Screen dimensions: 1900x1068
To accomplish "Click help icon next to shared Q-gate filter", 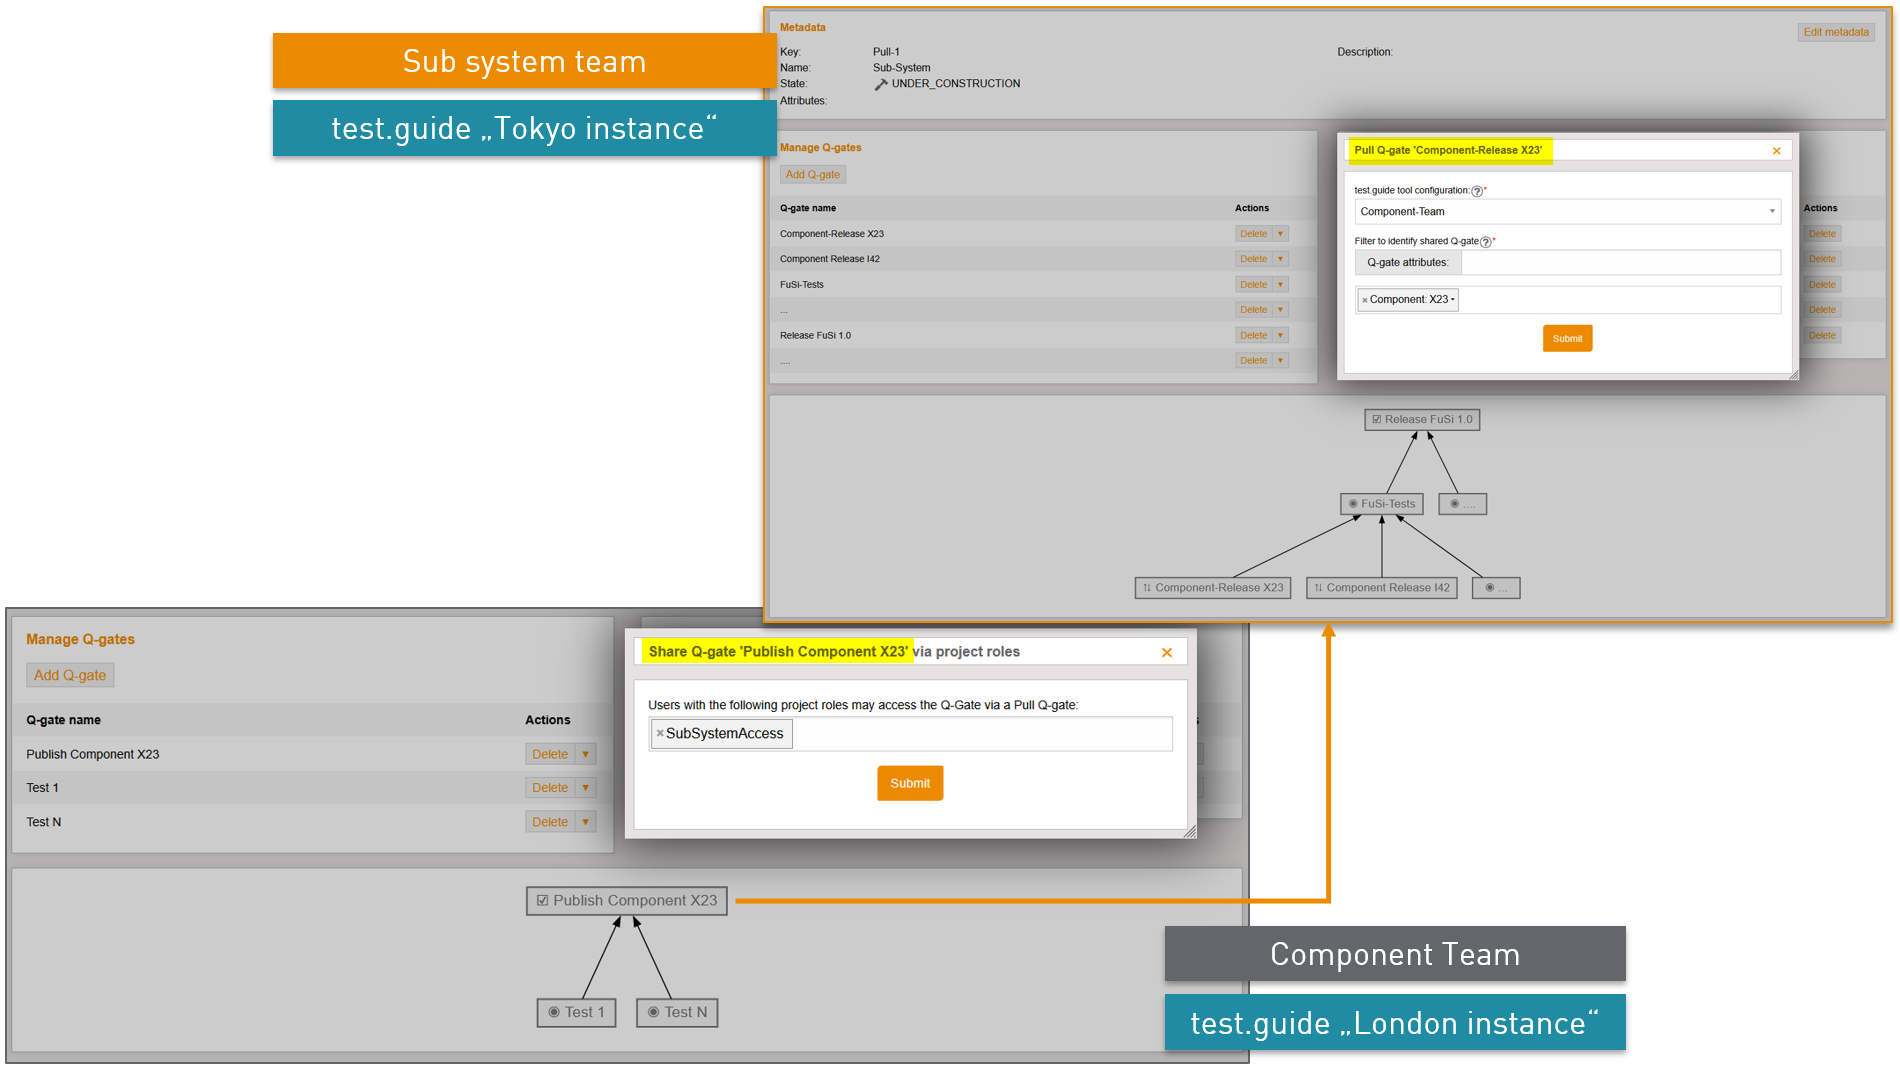I will [1486, 242].
